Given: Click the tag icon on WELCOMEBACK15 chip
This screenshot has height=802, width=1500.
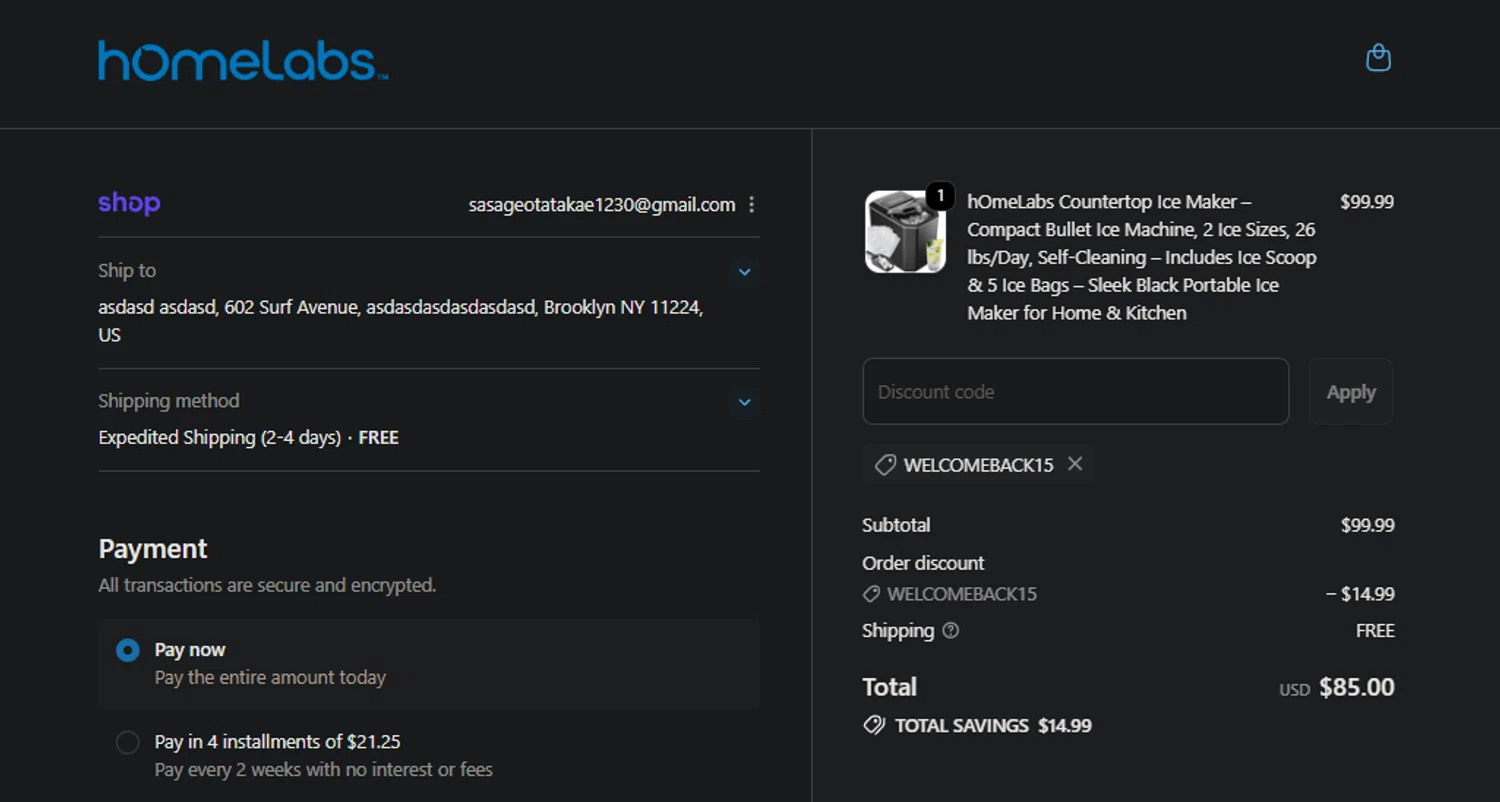Looking at the screenshot, I should pyautogui.click(x=884, y=465).
